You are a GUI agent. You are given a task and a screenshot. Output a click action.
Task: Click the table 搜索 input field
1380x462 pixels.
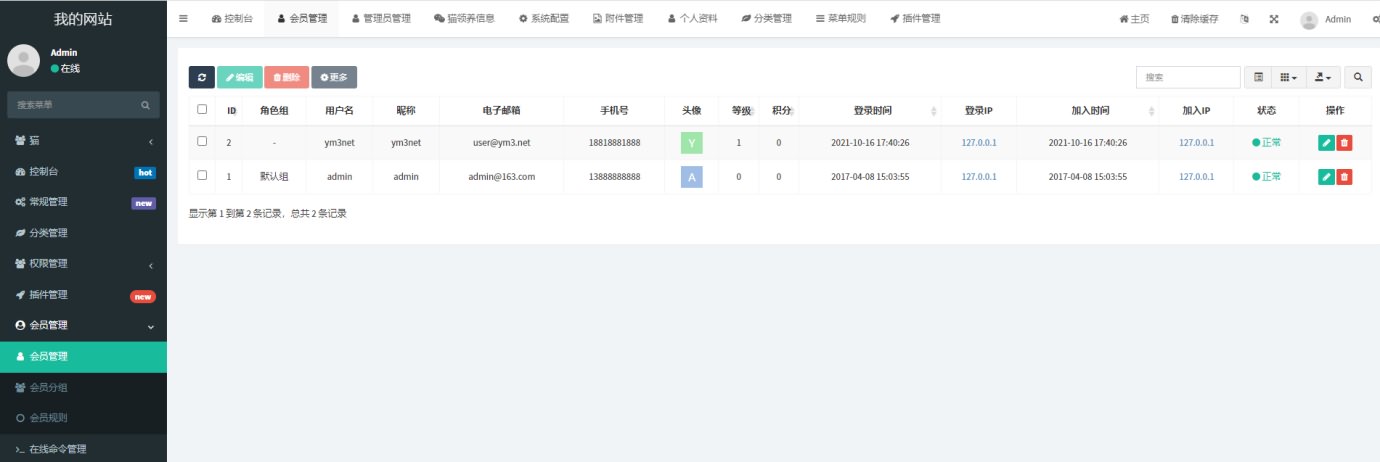1187,77
